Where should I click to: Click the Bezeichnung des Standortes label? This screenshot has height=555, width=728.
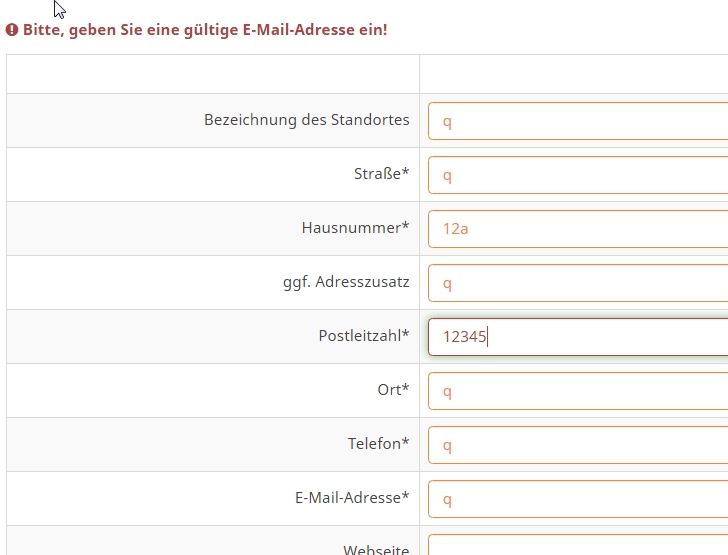pyautogui.click(x=306, y=120)
